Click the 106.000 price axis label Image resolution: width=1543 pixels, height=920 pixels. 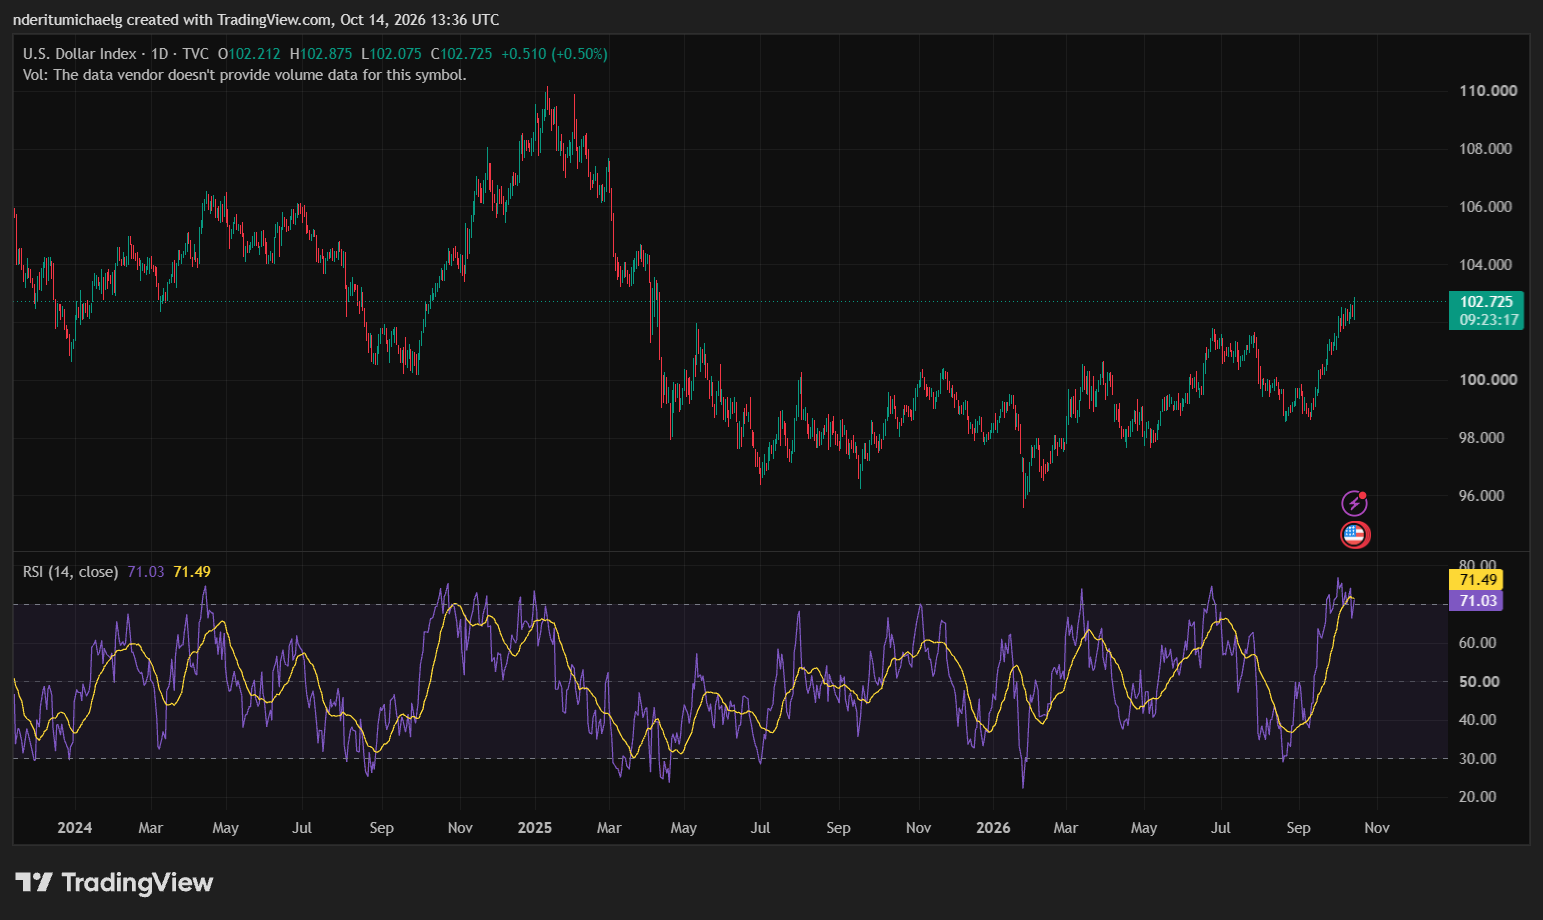click(1485, 207)
